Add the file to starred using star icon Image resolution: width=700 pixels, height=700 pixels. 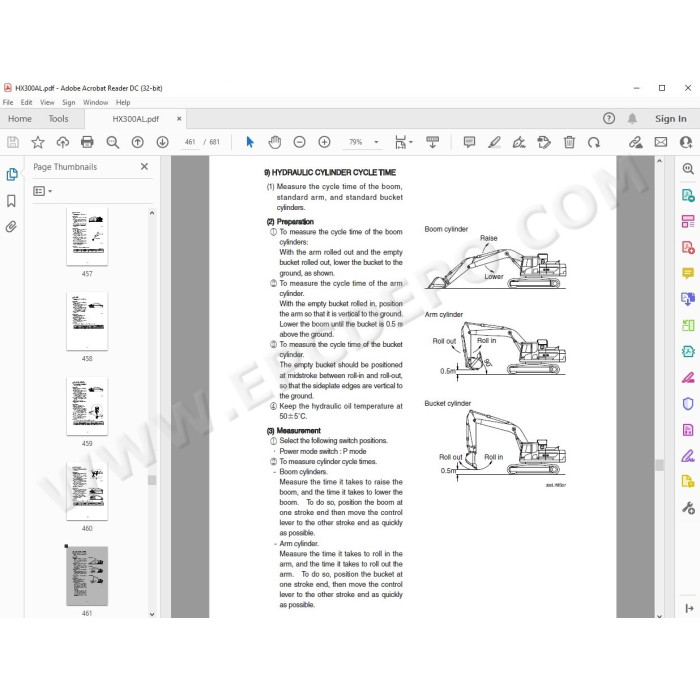(38, 142)
